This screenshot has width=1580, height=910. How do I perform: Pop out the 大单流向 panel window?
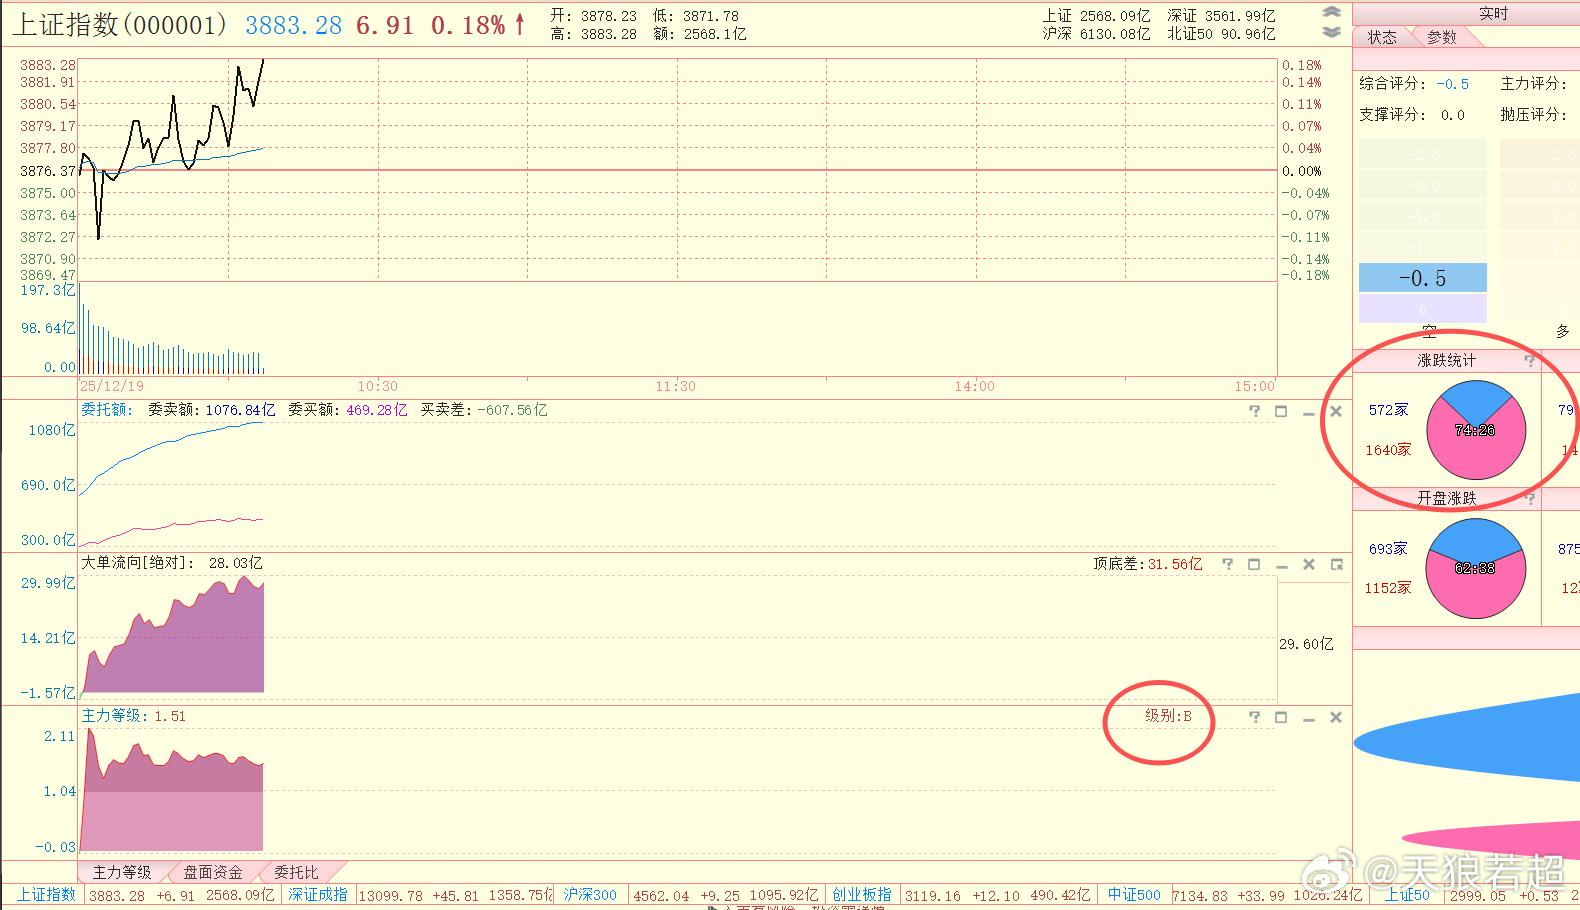tap(1336, 564)
